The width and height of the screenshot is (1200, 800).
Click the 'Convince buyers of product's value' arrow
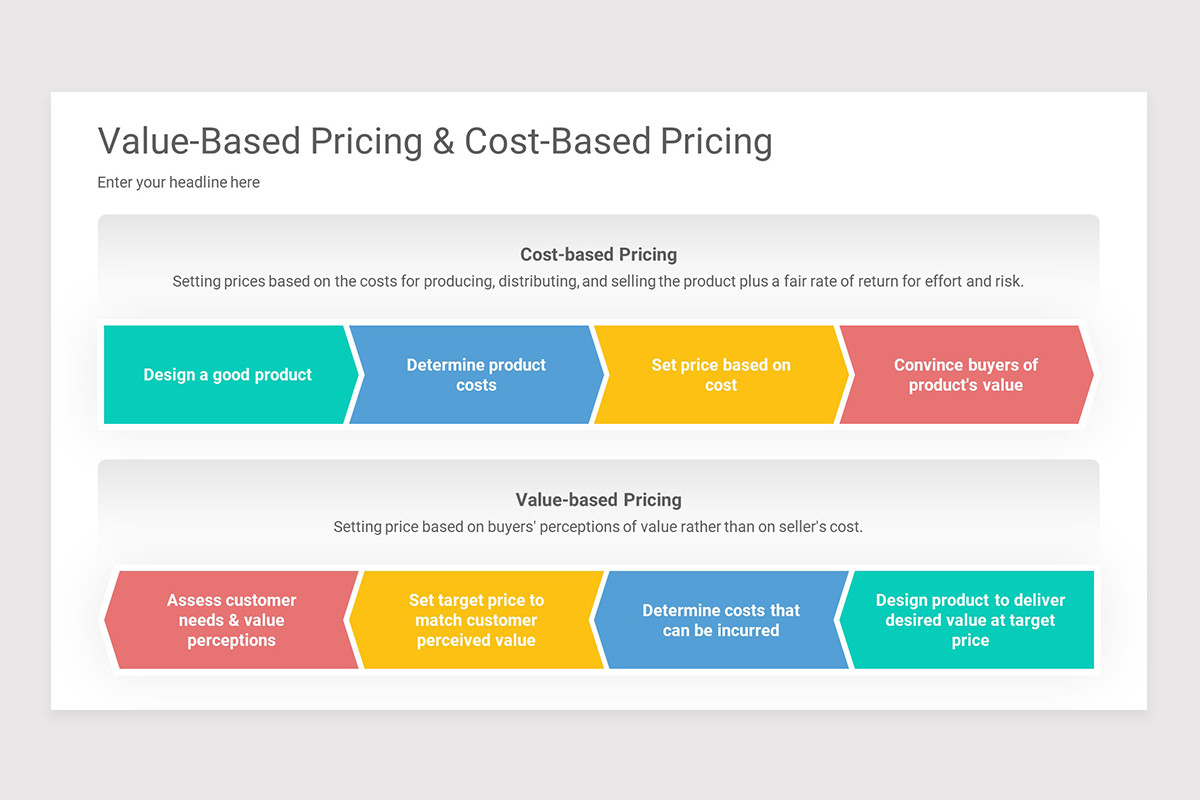(x=966, y=375)
